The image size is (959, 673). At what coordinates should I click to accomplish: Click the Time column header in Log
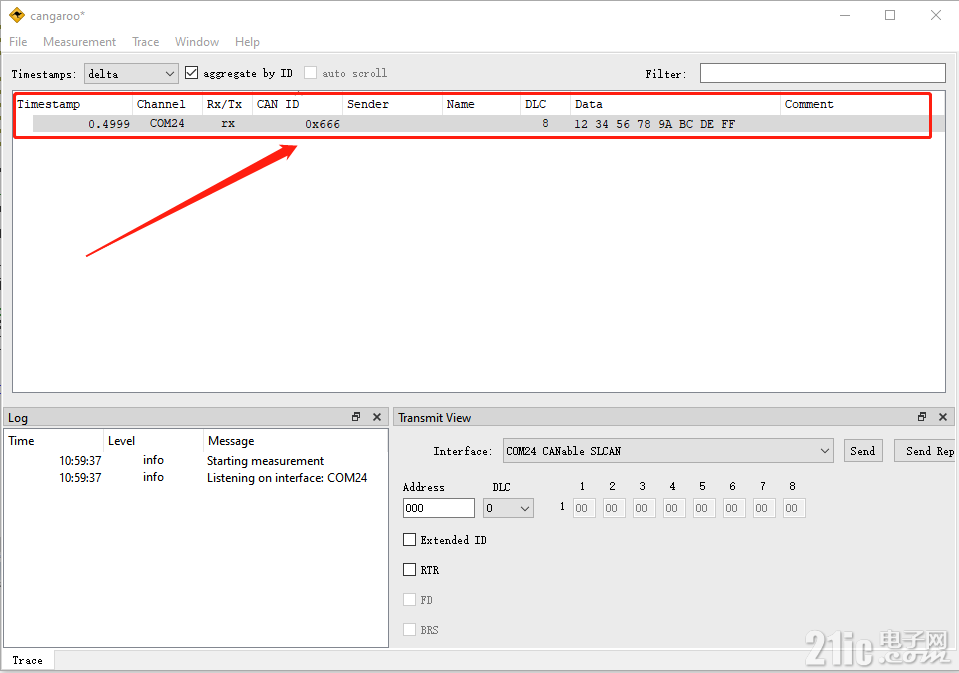coord(54,441)
